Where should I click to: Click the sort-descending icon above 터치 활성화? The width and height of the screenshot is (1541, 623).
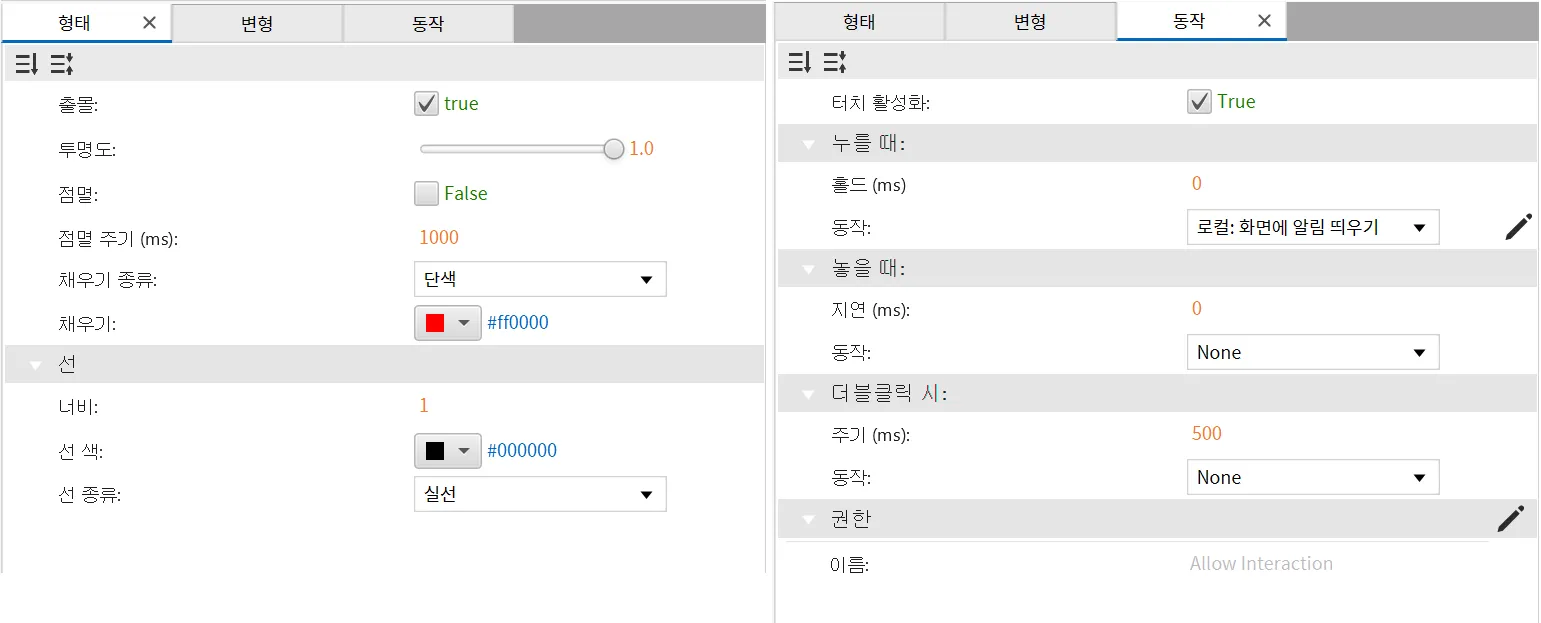pos(799,63)
